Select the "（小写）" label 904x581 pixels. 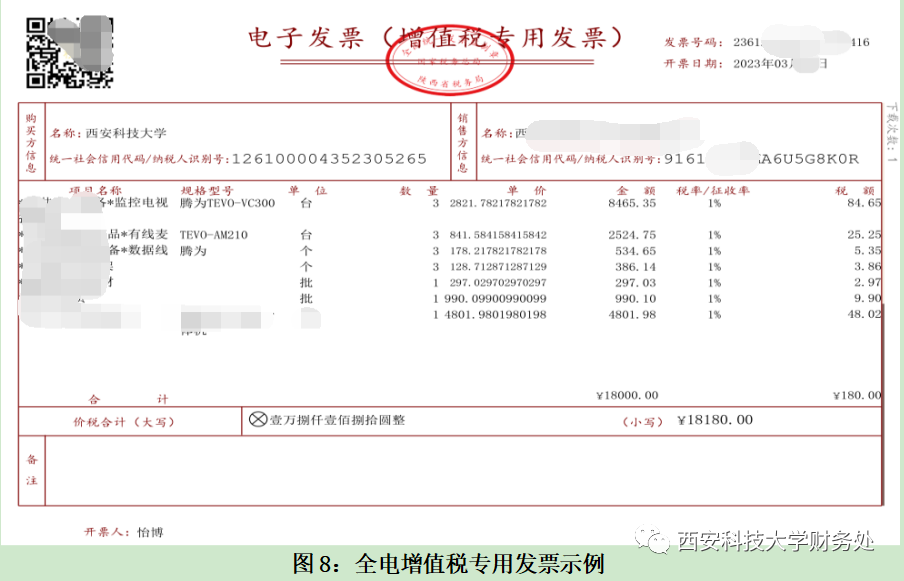click(643, 422)
